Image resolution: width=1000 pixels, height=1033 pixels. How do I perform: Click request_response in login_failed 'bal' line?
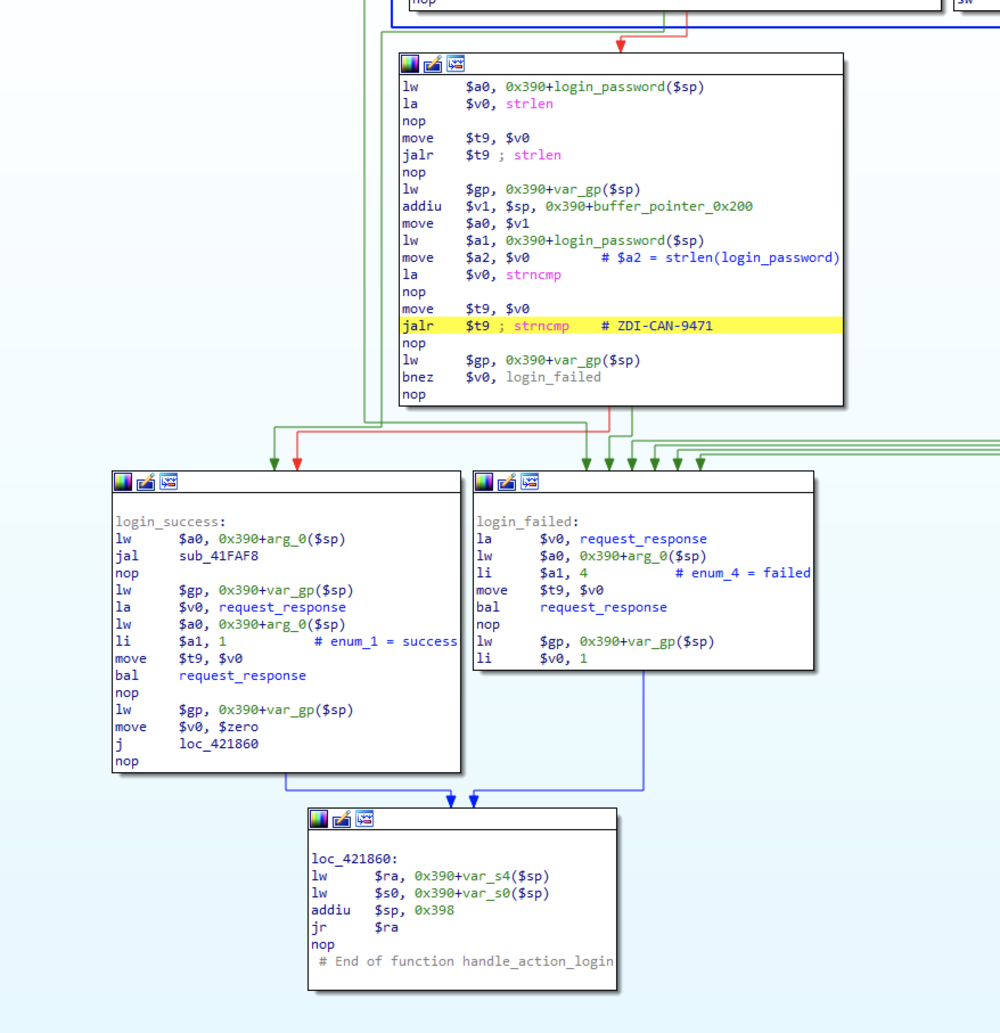coord(603,607)
